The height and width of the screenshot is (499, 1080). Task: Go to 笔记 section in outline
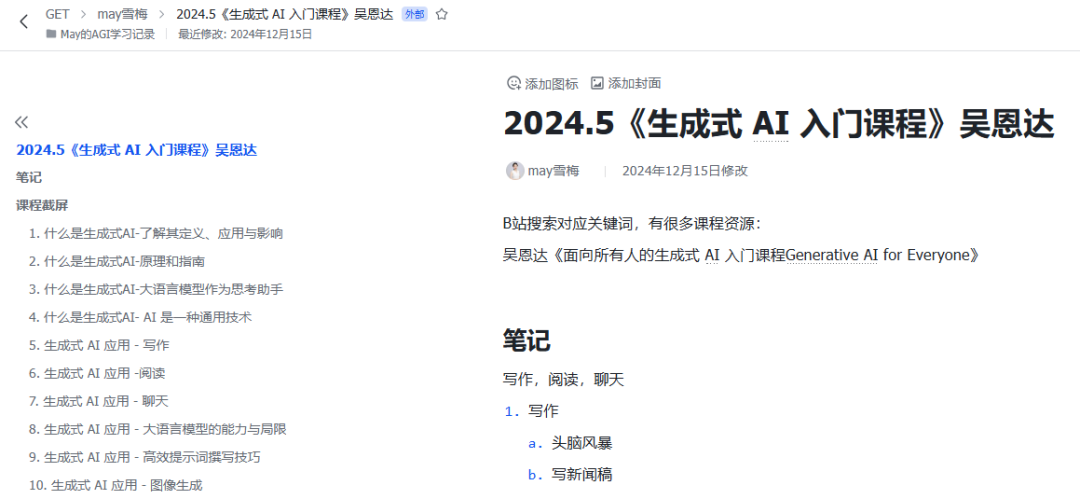pos(29,178)
